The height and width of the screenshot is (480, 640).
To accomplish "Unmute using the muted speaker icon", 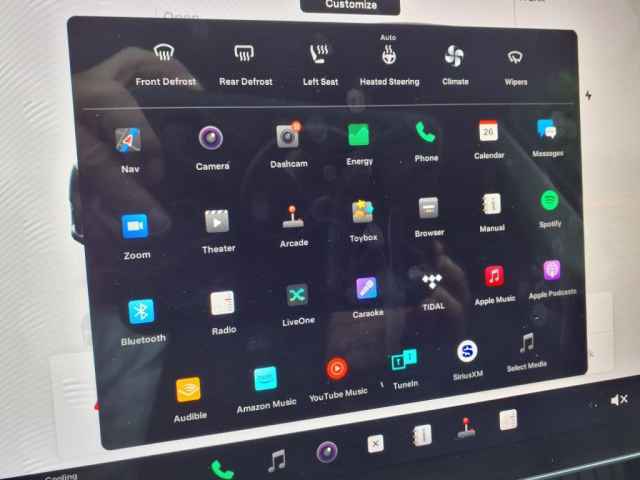I will click(x=619, y=400).
